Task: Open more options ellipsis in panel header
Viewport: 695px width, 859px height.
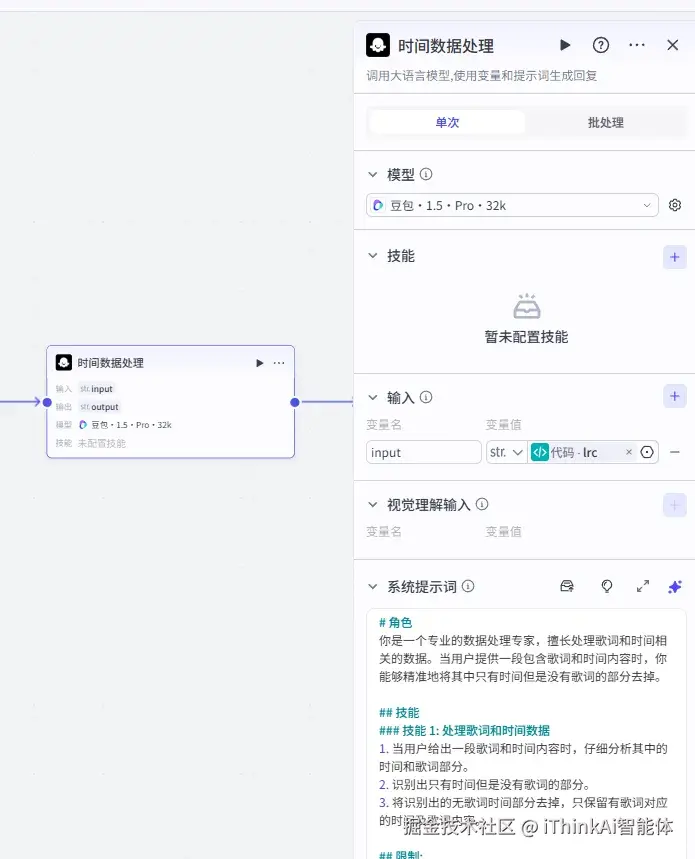Action: click(637, 45)
